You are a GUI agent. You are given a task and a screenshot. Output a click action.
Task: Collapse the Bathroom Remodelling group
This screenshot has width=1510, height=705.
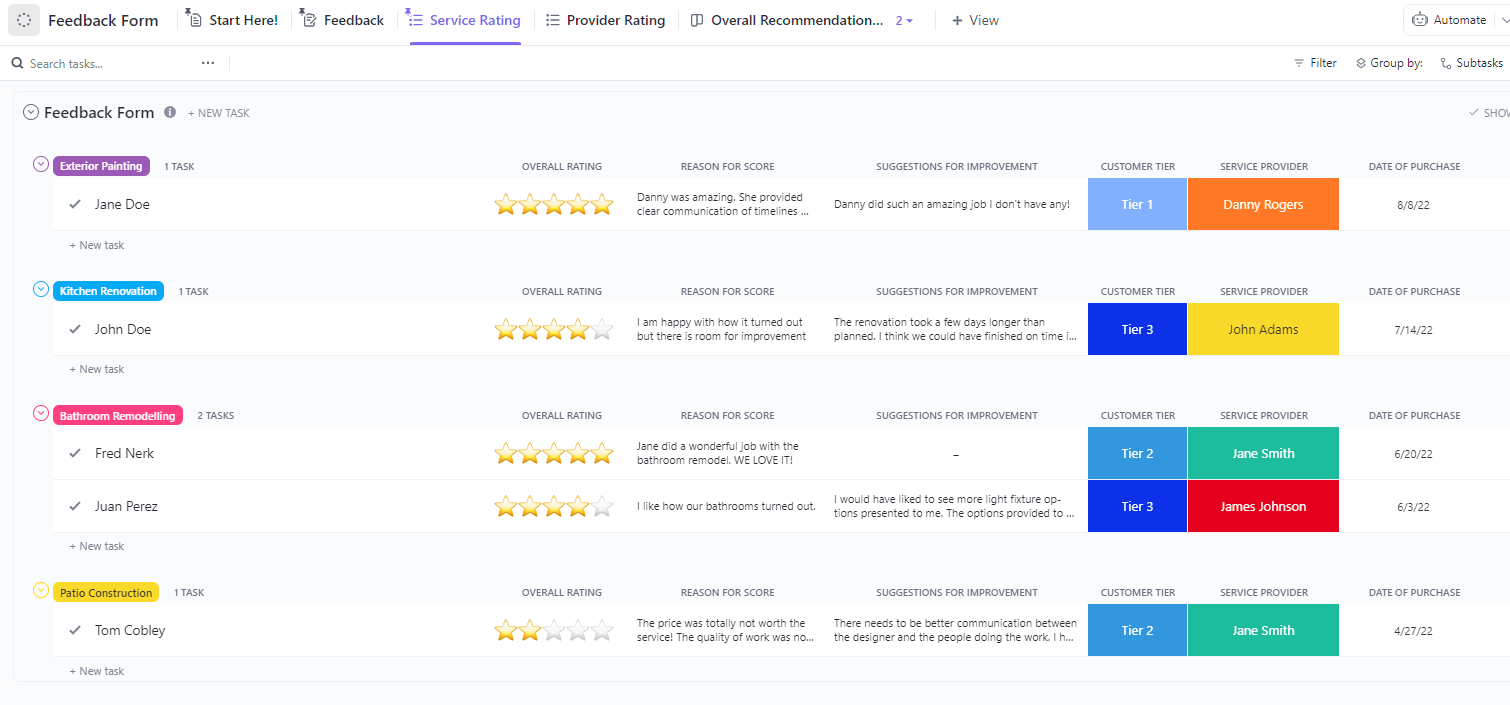(x=41, y=413)
